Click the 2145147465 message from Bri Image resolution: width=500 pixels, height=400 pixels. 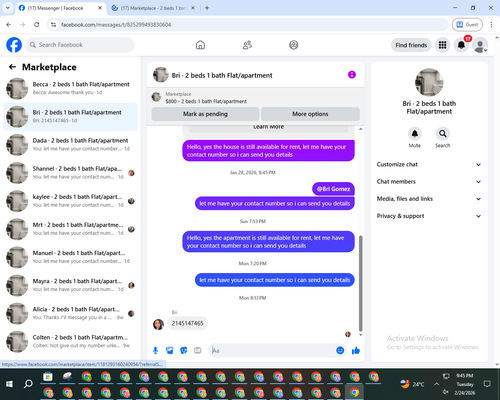point(187,323)
